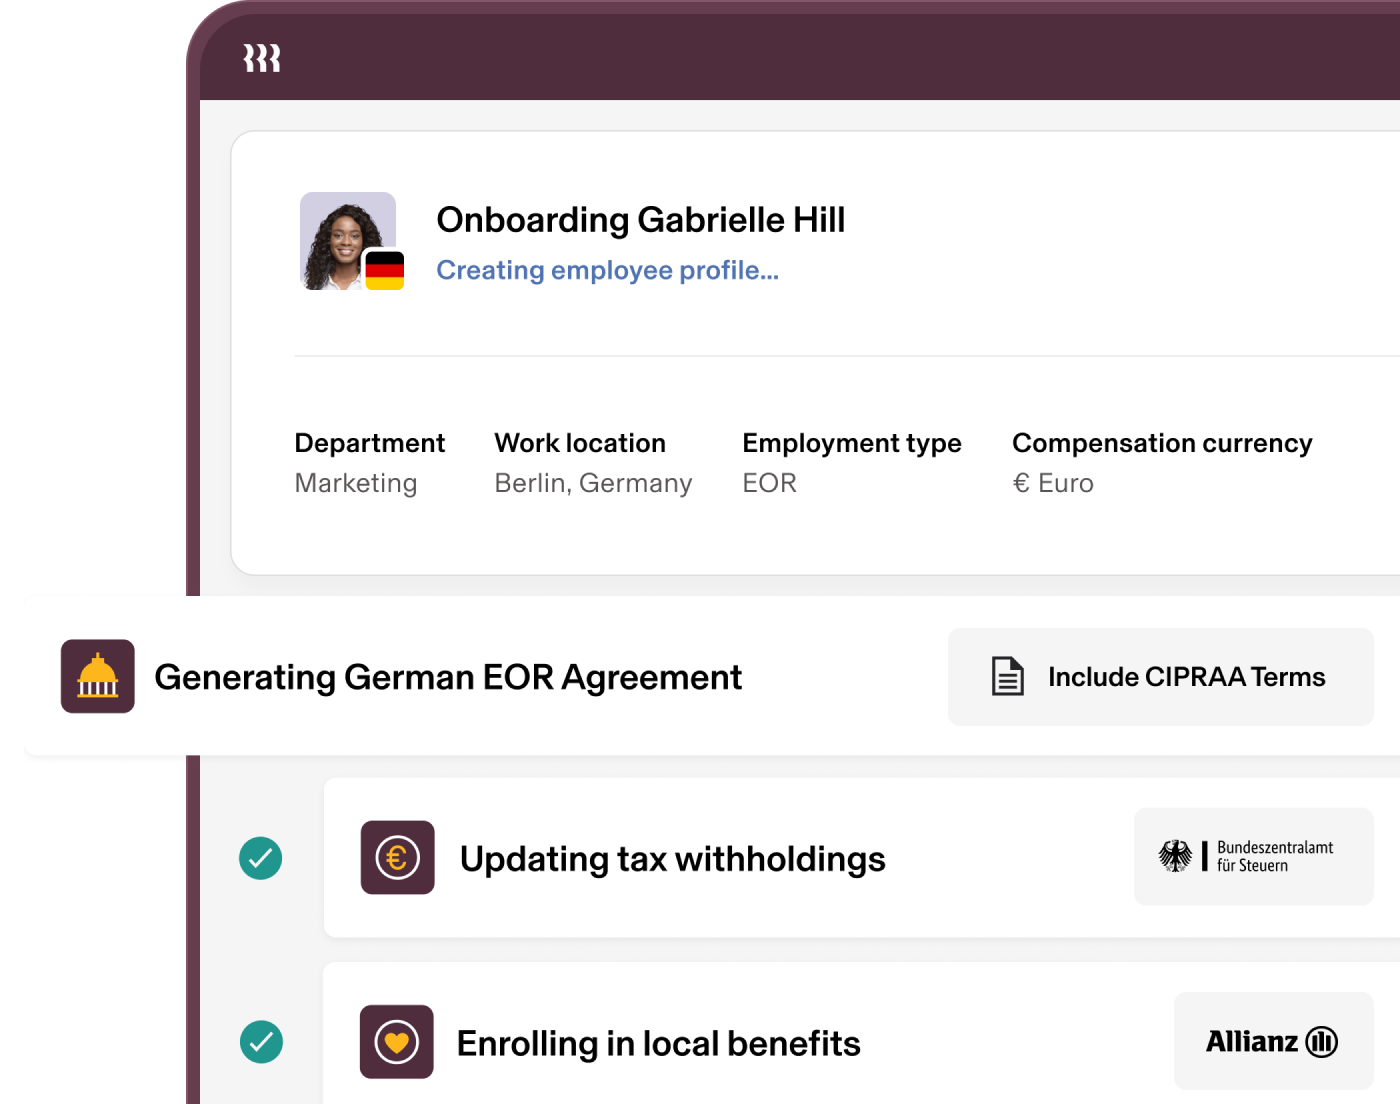
Task: Enable the Include CIPRAA Terms option
Action: (1161, 676)
